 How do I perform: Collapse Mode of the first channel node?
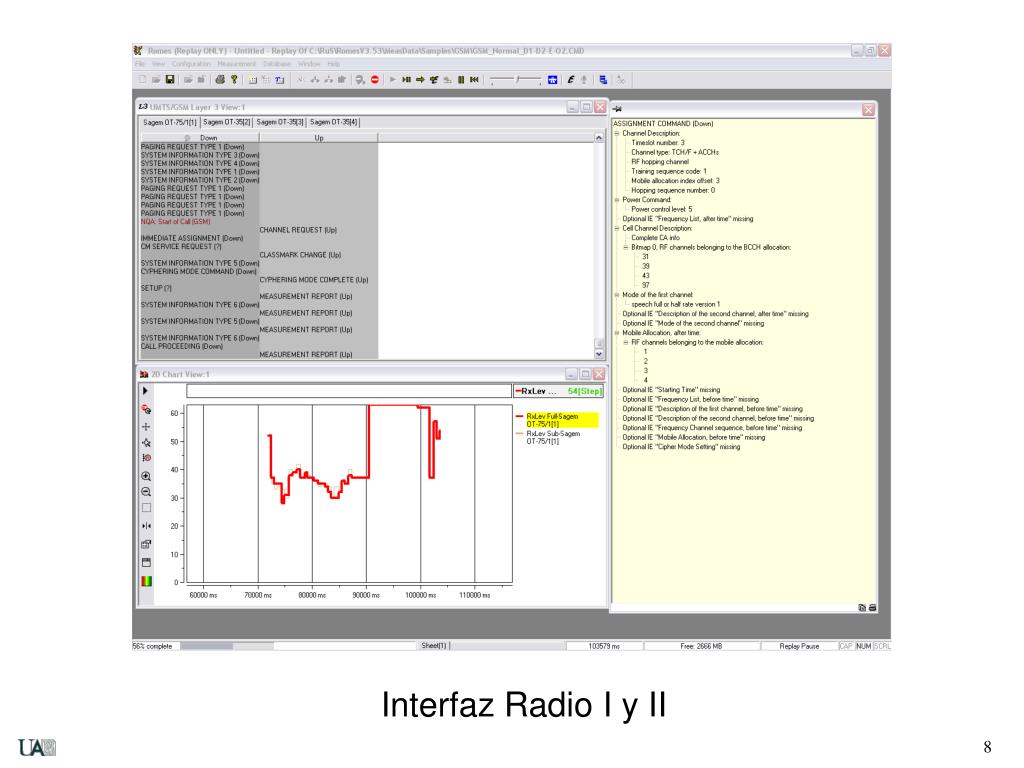coord(617,295)
